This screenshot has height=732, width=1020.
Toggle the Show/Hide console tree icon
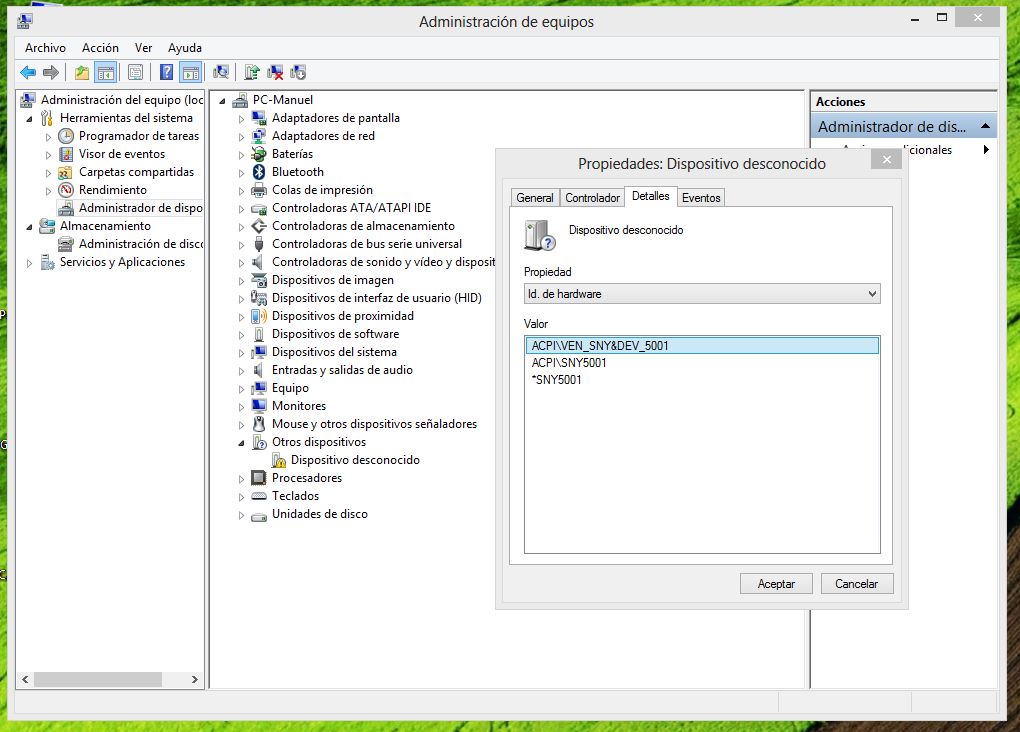click(x=106, y=71)
